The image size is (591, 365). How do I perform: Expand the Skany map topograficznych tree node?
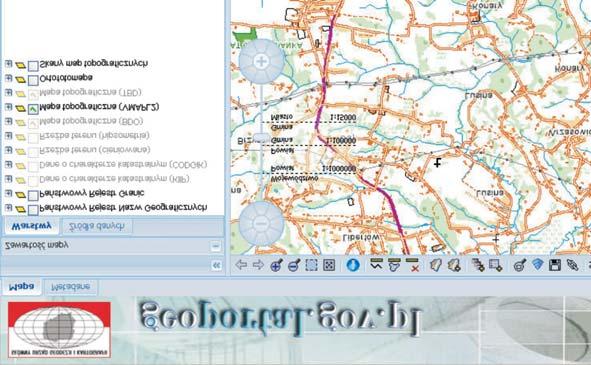coord(8,64)
